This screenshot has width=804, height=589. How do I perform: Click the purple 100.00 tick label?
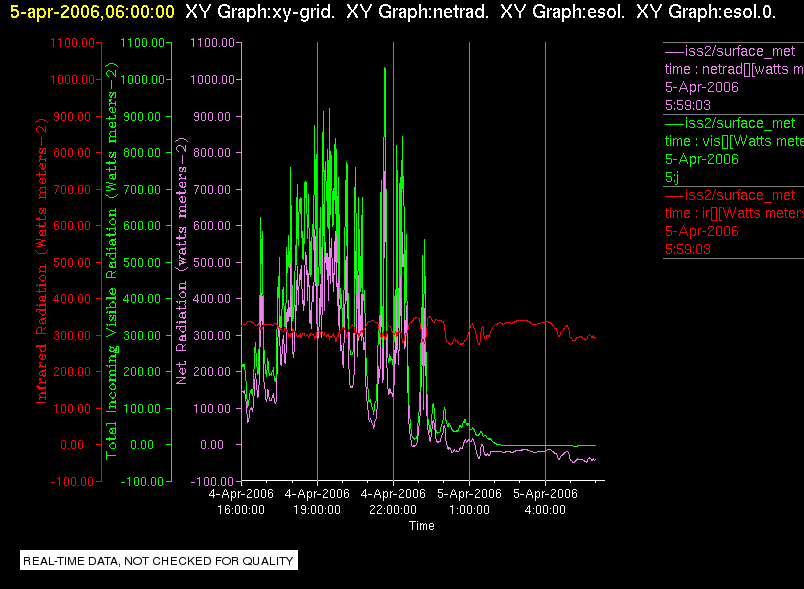[212, 409]
